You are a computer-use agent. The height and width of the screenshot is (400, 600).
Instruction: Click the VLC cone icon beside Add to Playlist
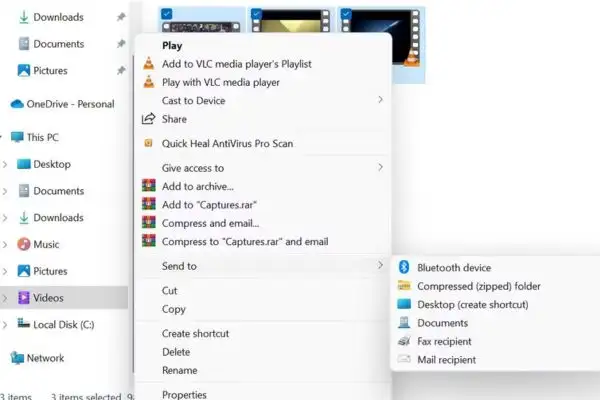148,64
